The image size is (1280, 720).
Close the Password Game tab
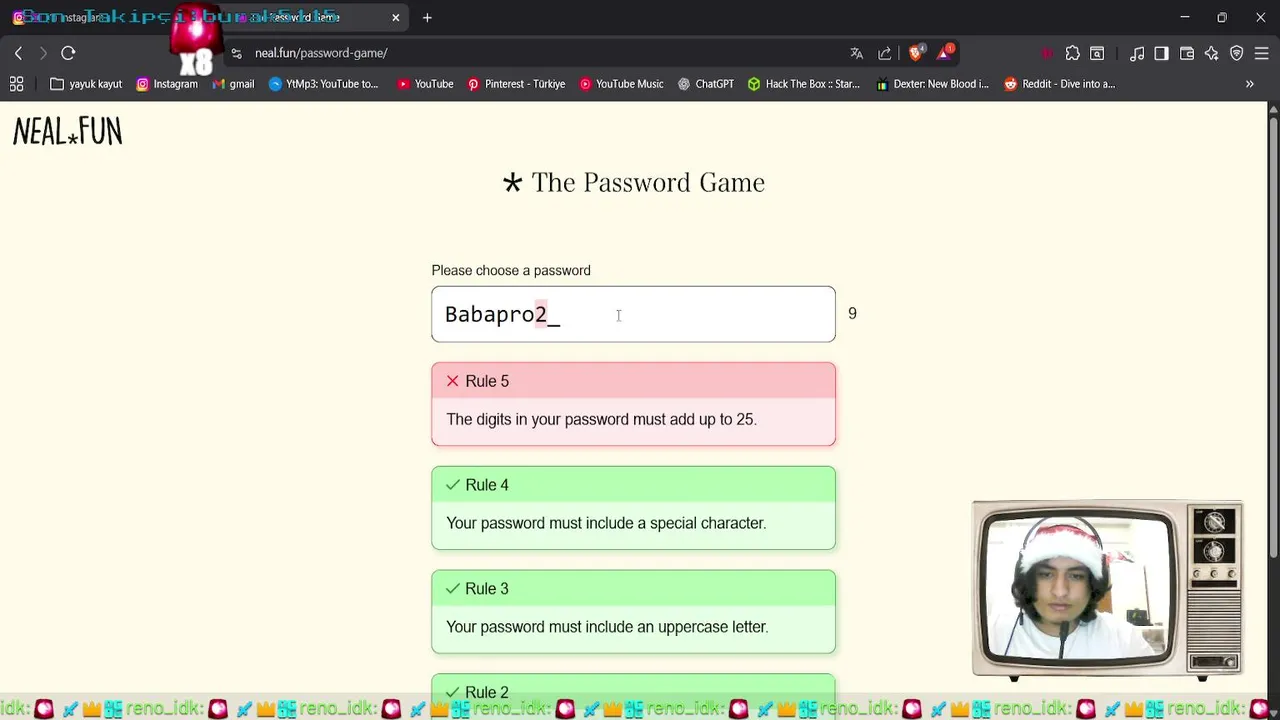tap(395, 17)
